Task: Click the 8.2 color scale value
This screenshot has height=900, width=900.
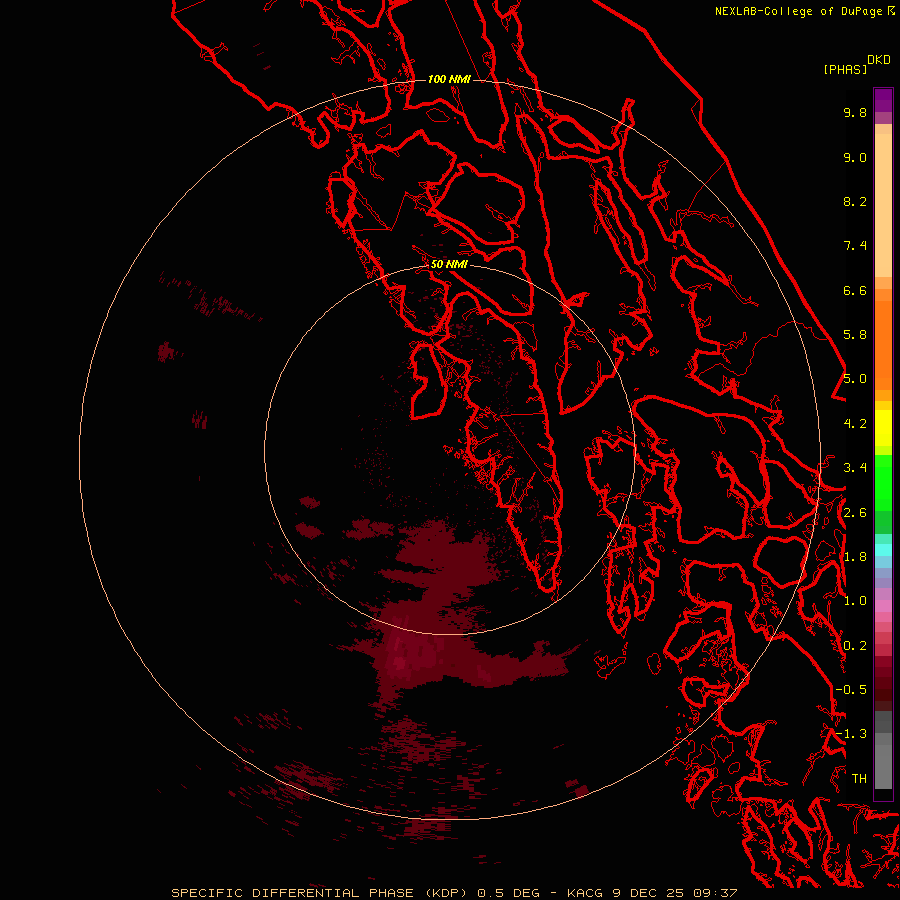Action: point(855,201)
